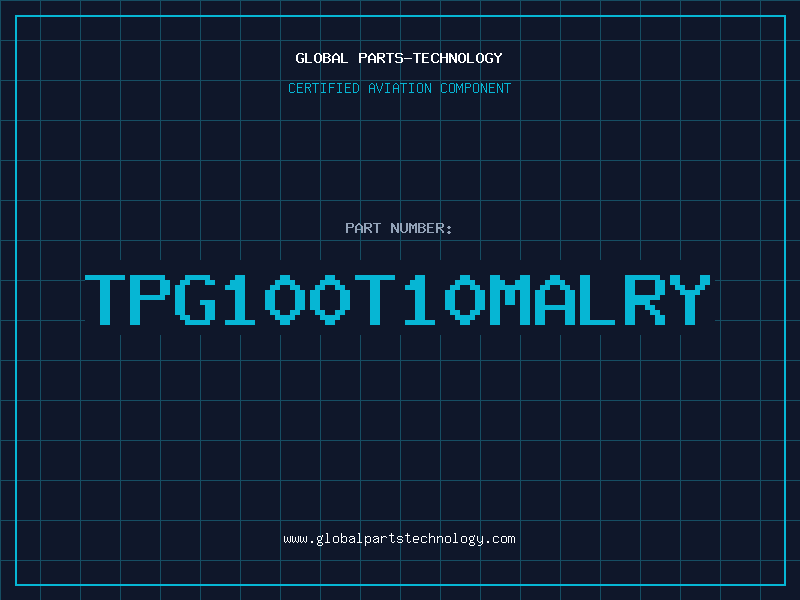This screenshot has width=800, height=600.
Task: Click the word PART in the label
Action: 362,228
